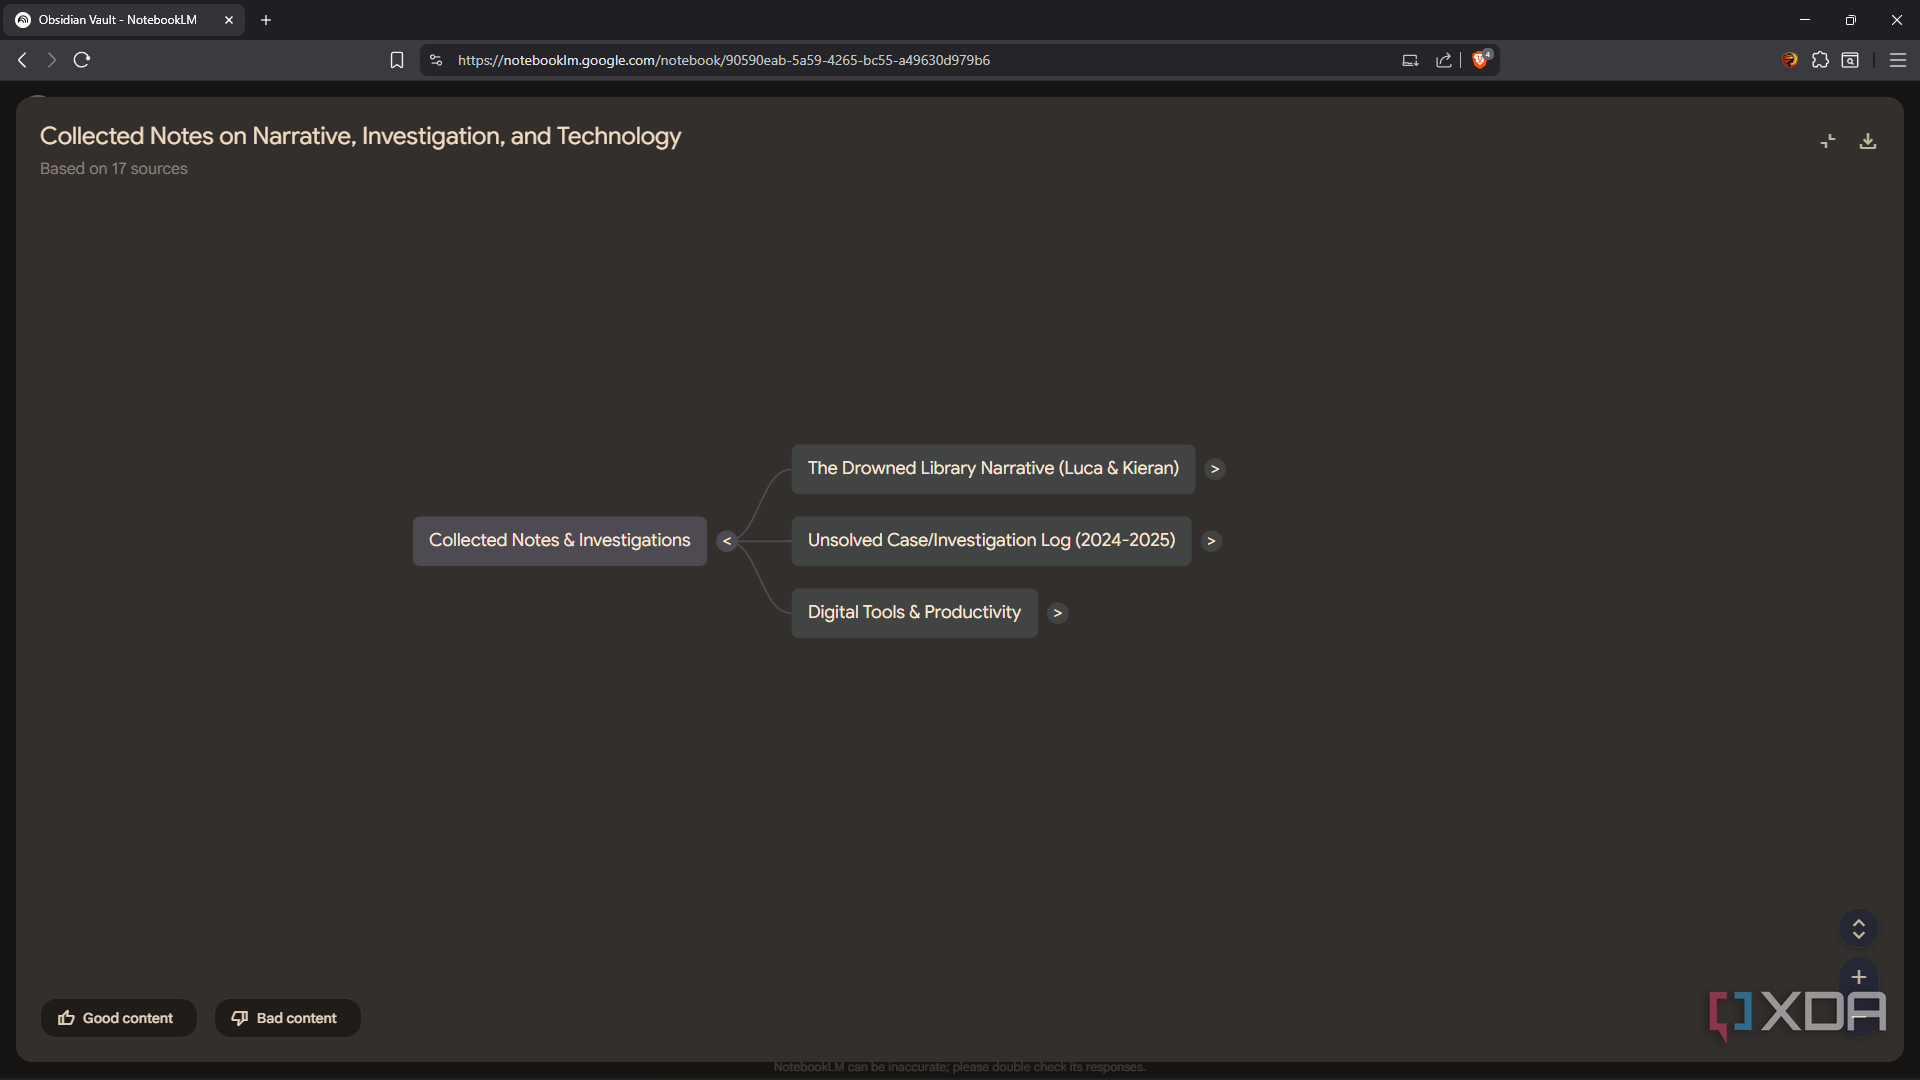Select The Drowned Library Narrative node
1920x1080 pixels.
[993, 469]
